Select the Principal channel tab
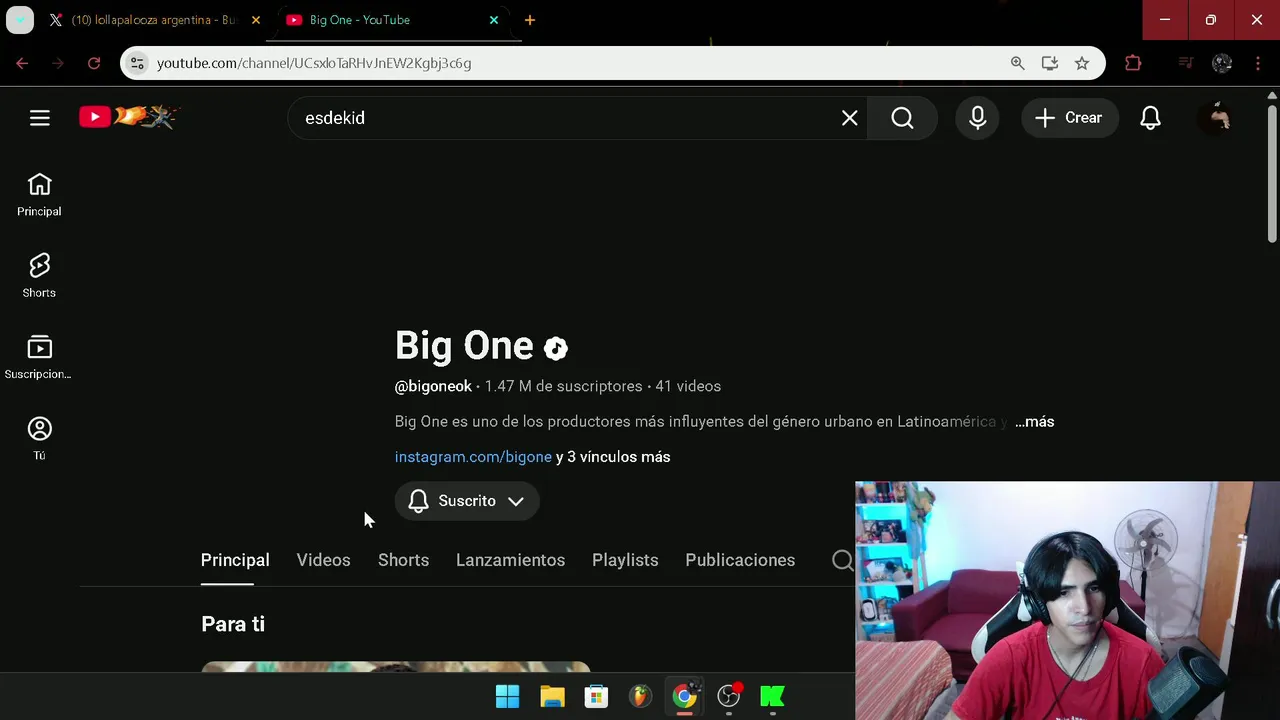The height and width of the screenshot is (720, 1280). point(235,560)
